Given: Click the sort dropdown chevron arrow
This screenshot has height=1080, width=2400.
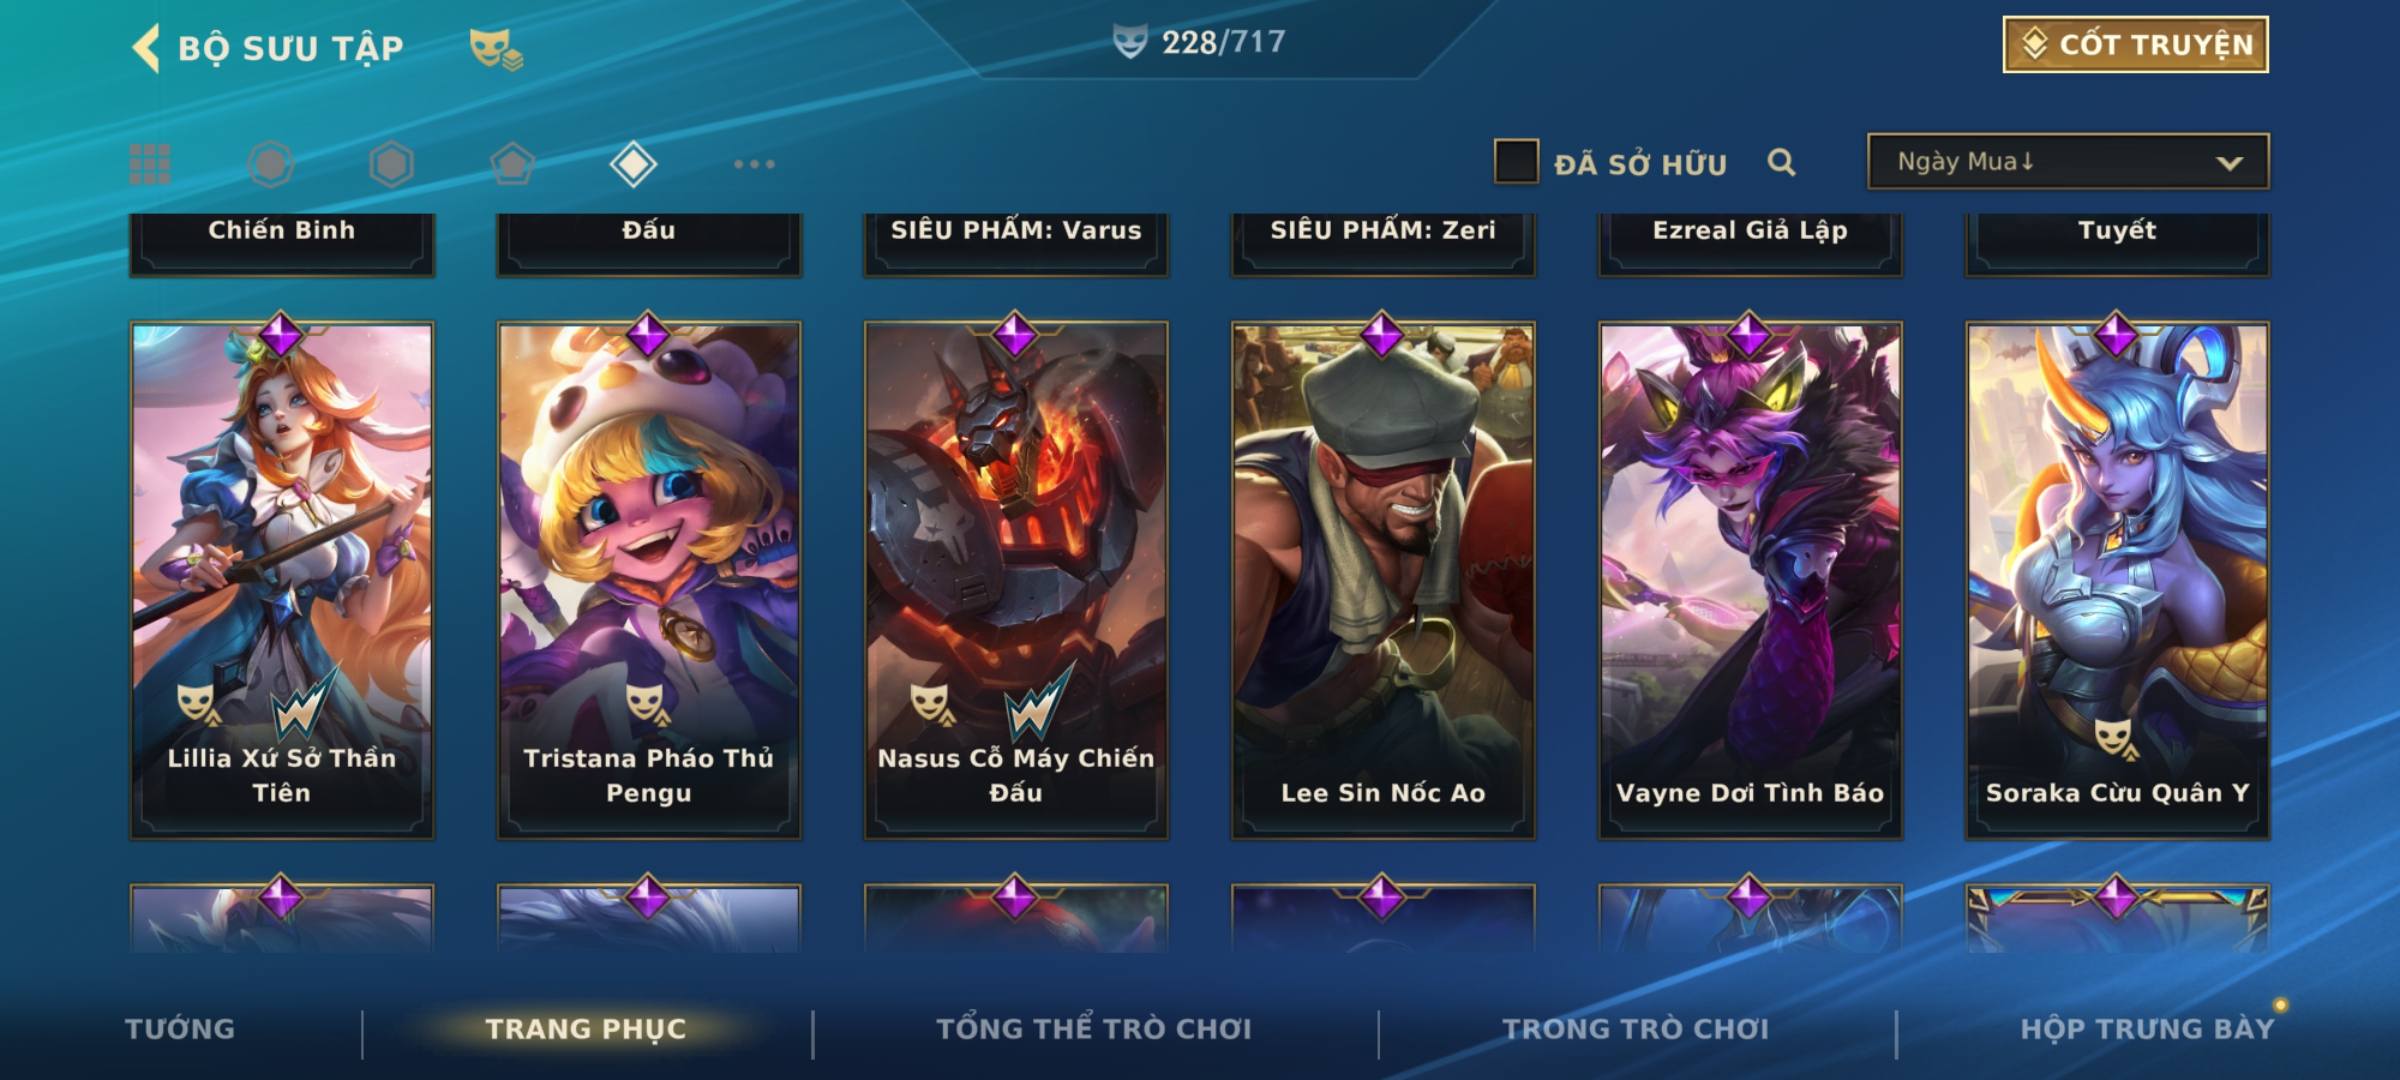Looking at the screenshot, I should tap(2229, 163).
